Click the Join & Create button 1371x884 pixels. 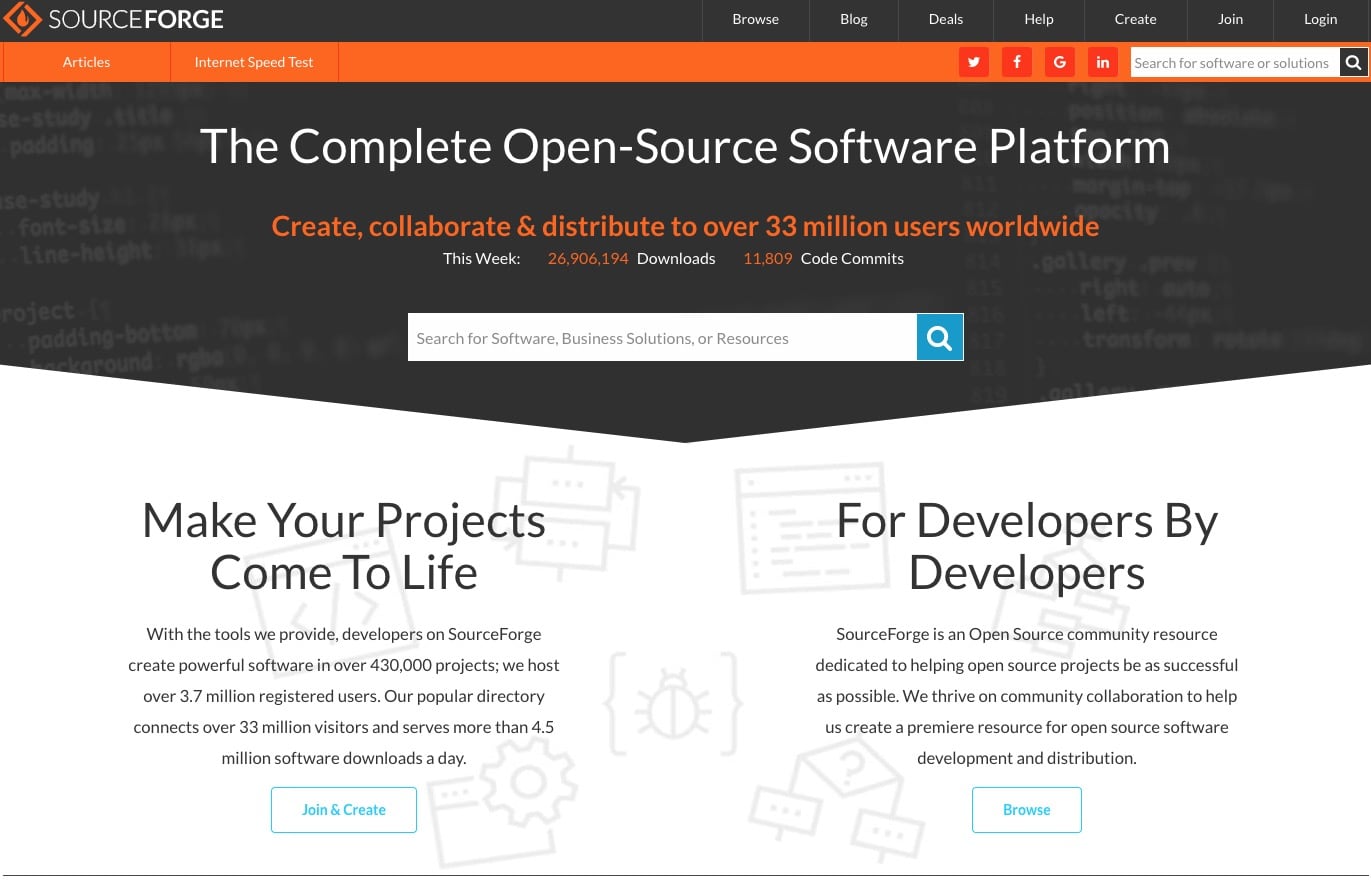343,809
